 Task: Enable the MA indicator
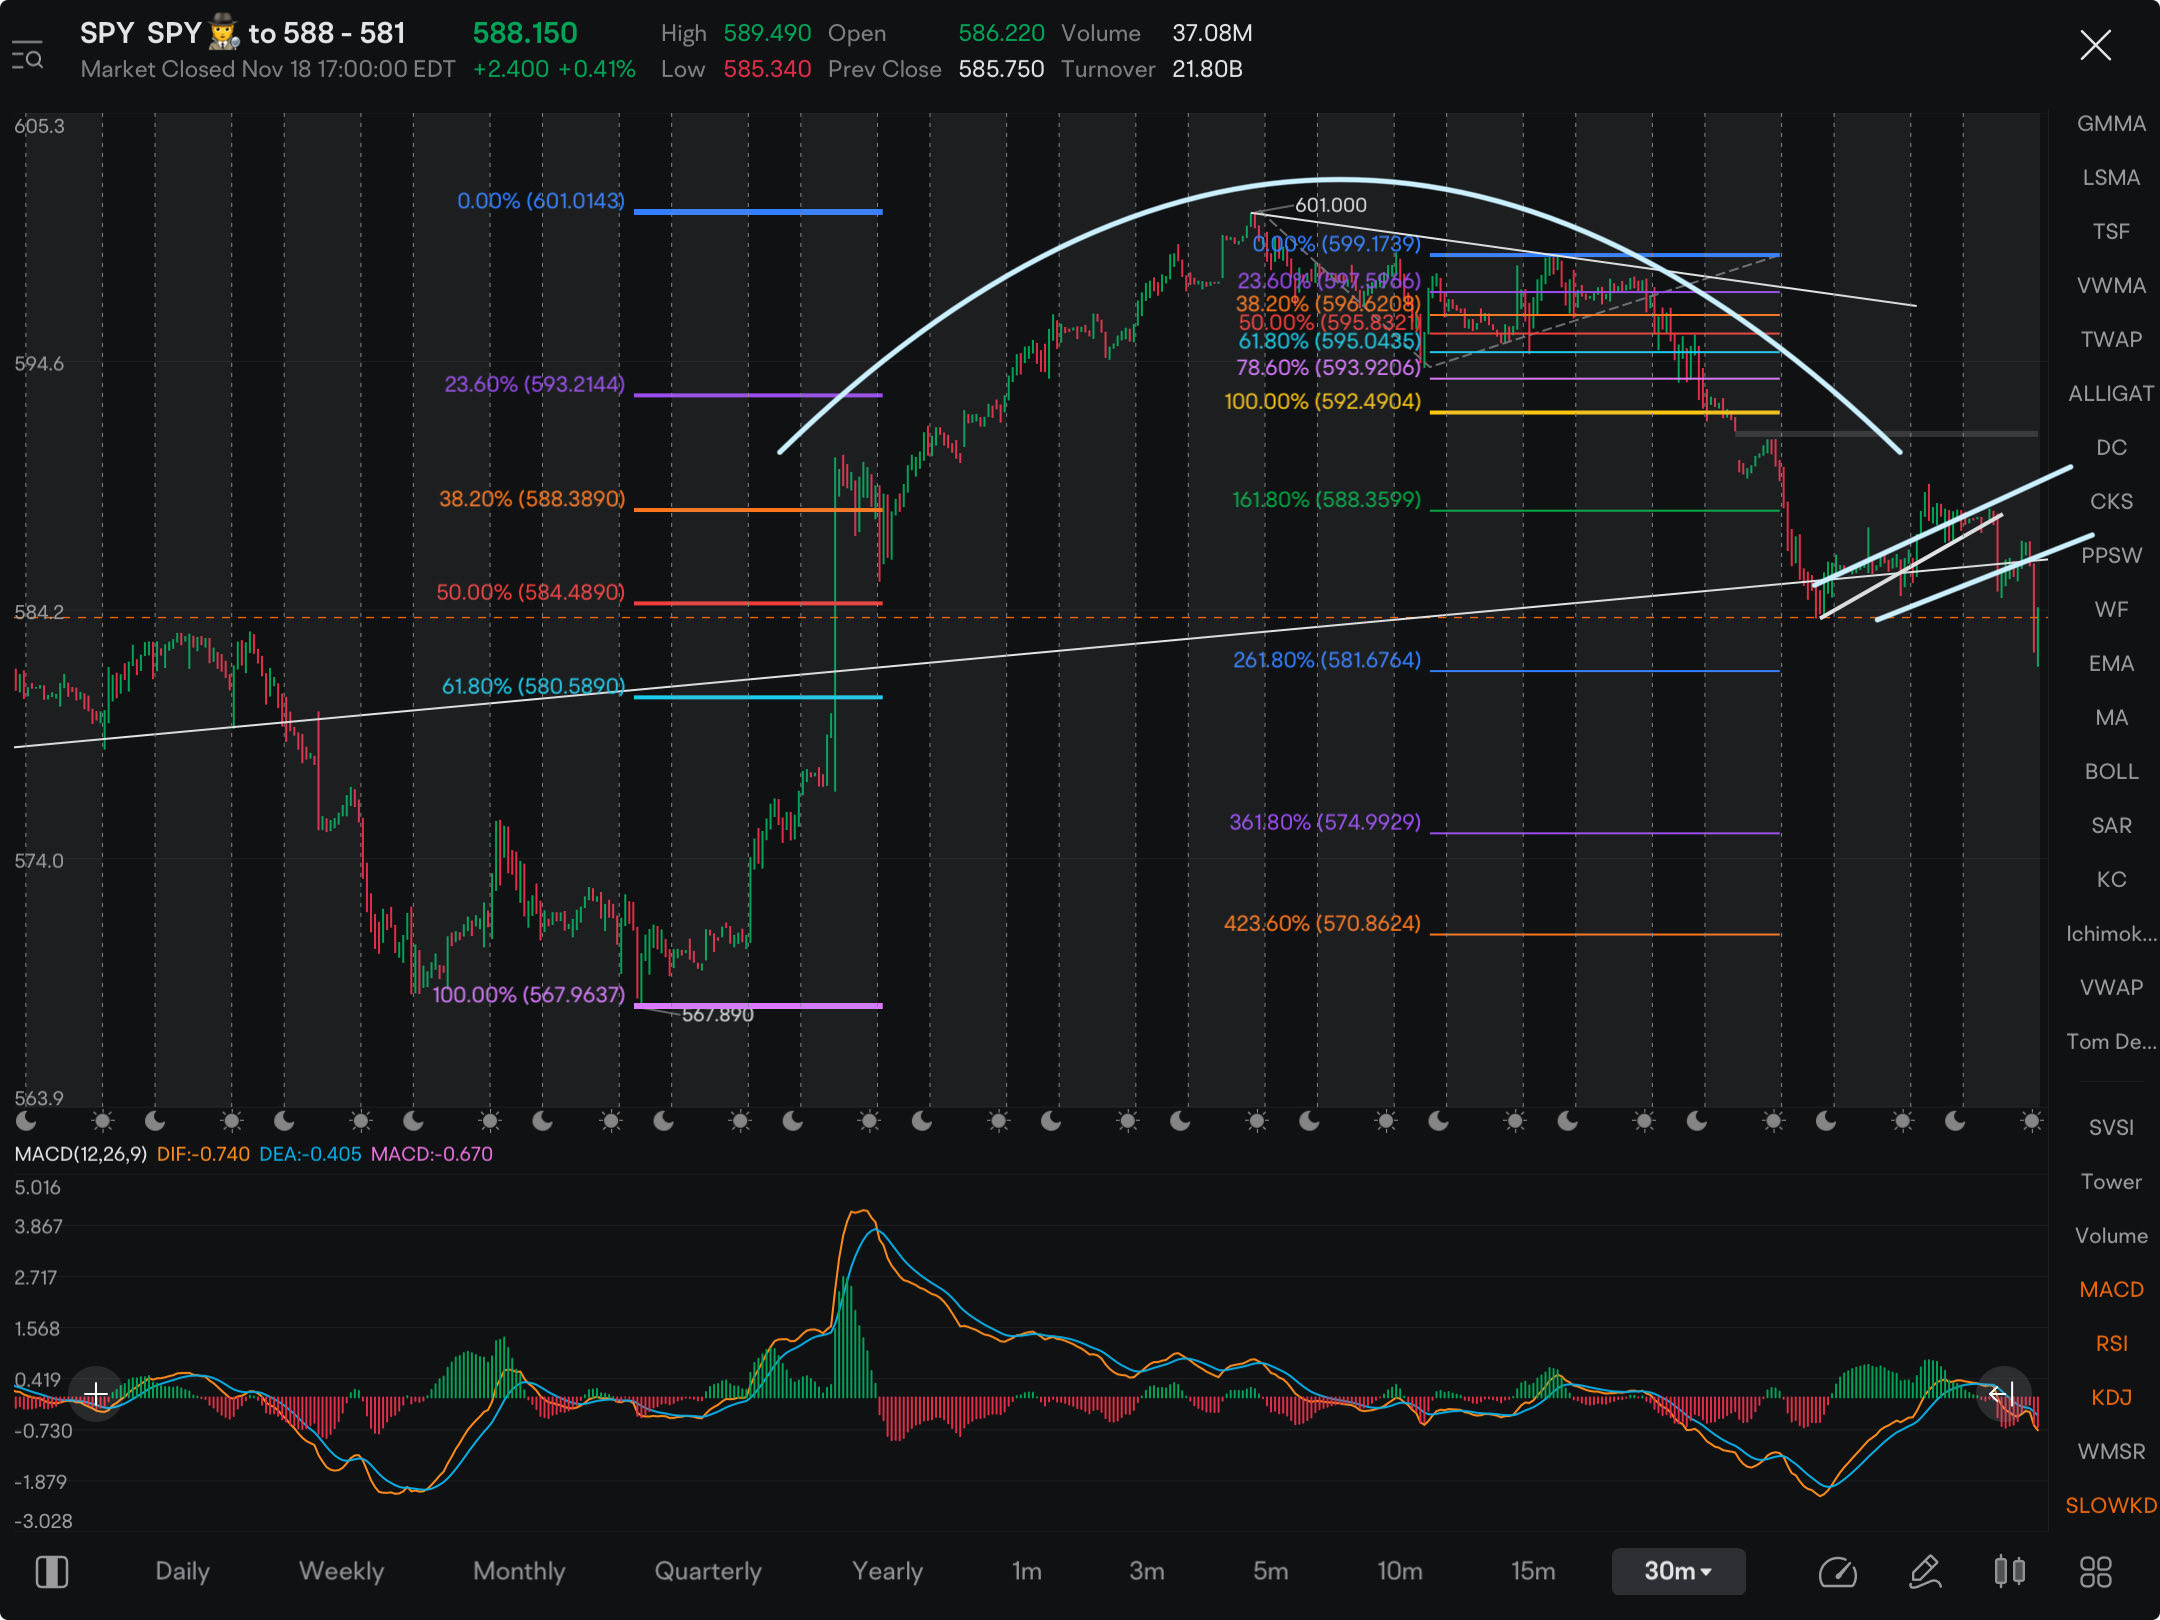pyautogui.click(x=2111, y=717)
